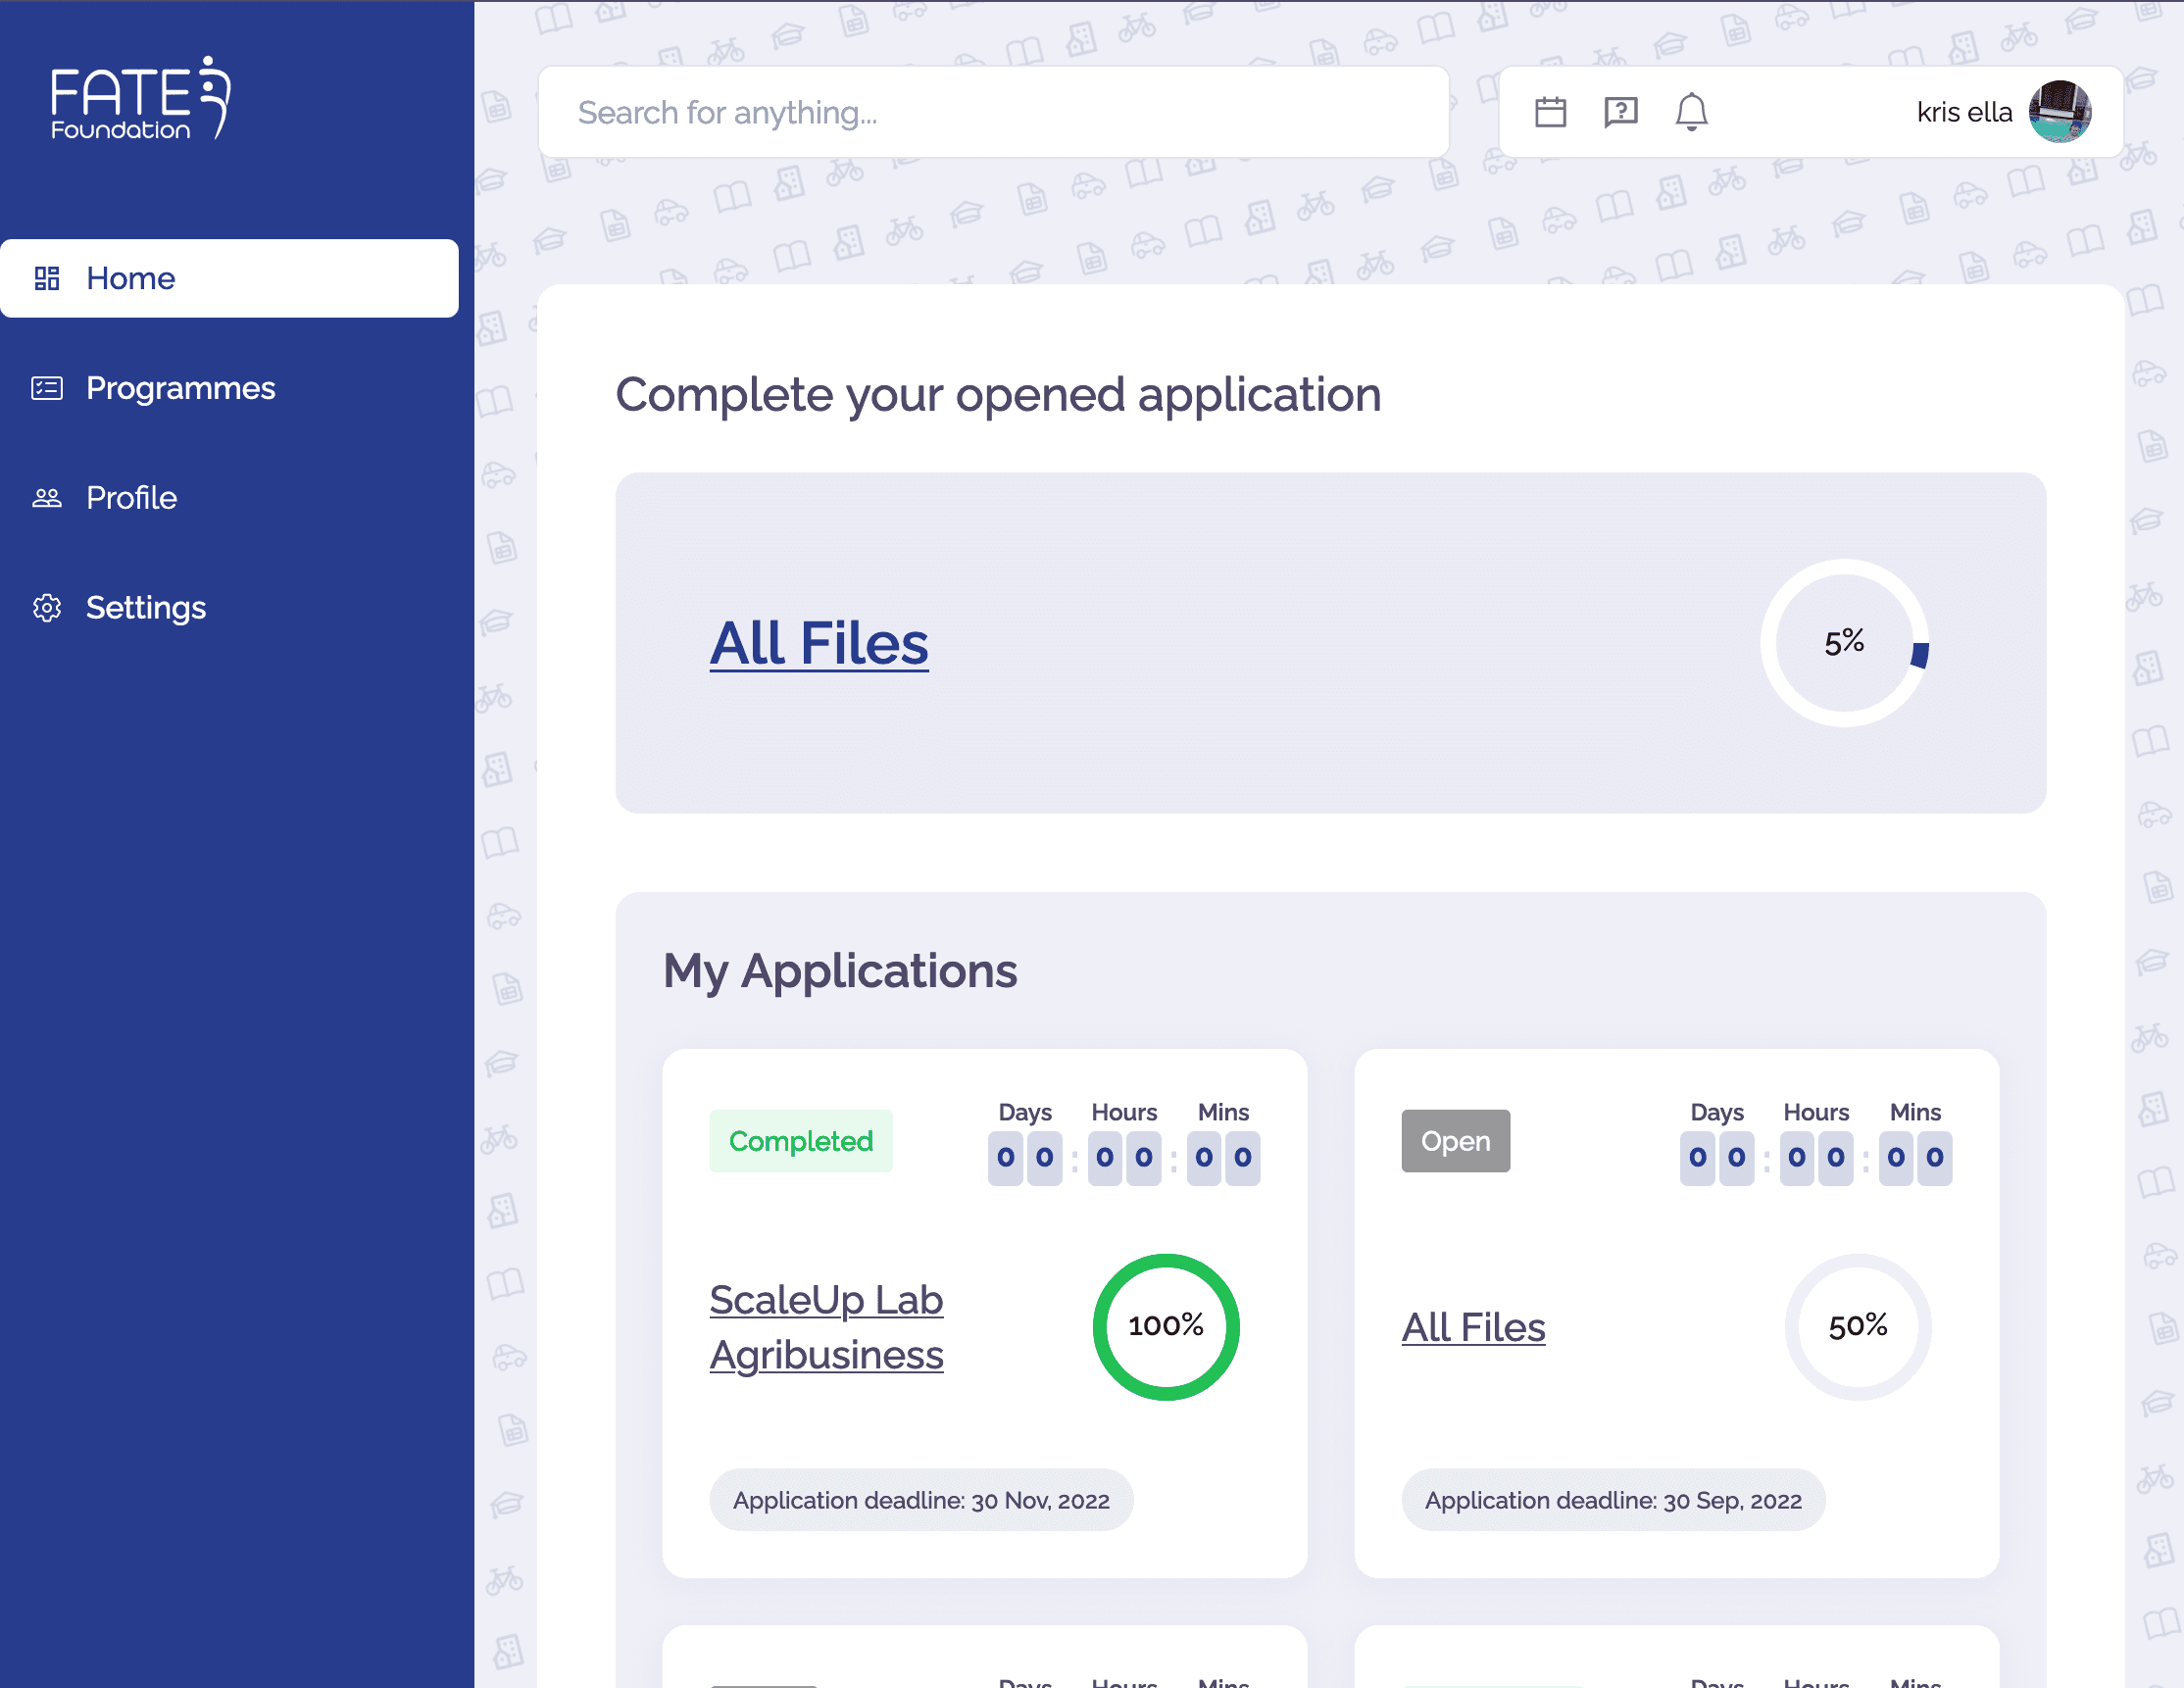Click the Settings gear icon
The image size is (2184, 1688).
[47, 608]
